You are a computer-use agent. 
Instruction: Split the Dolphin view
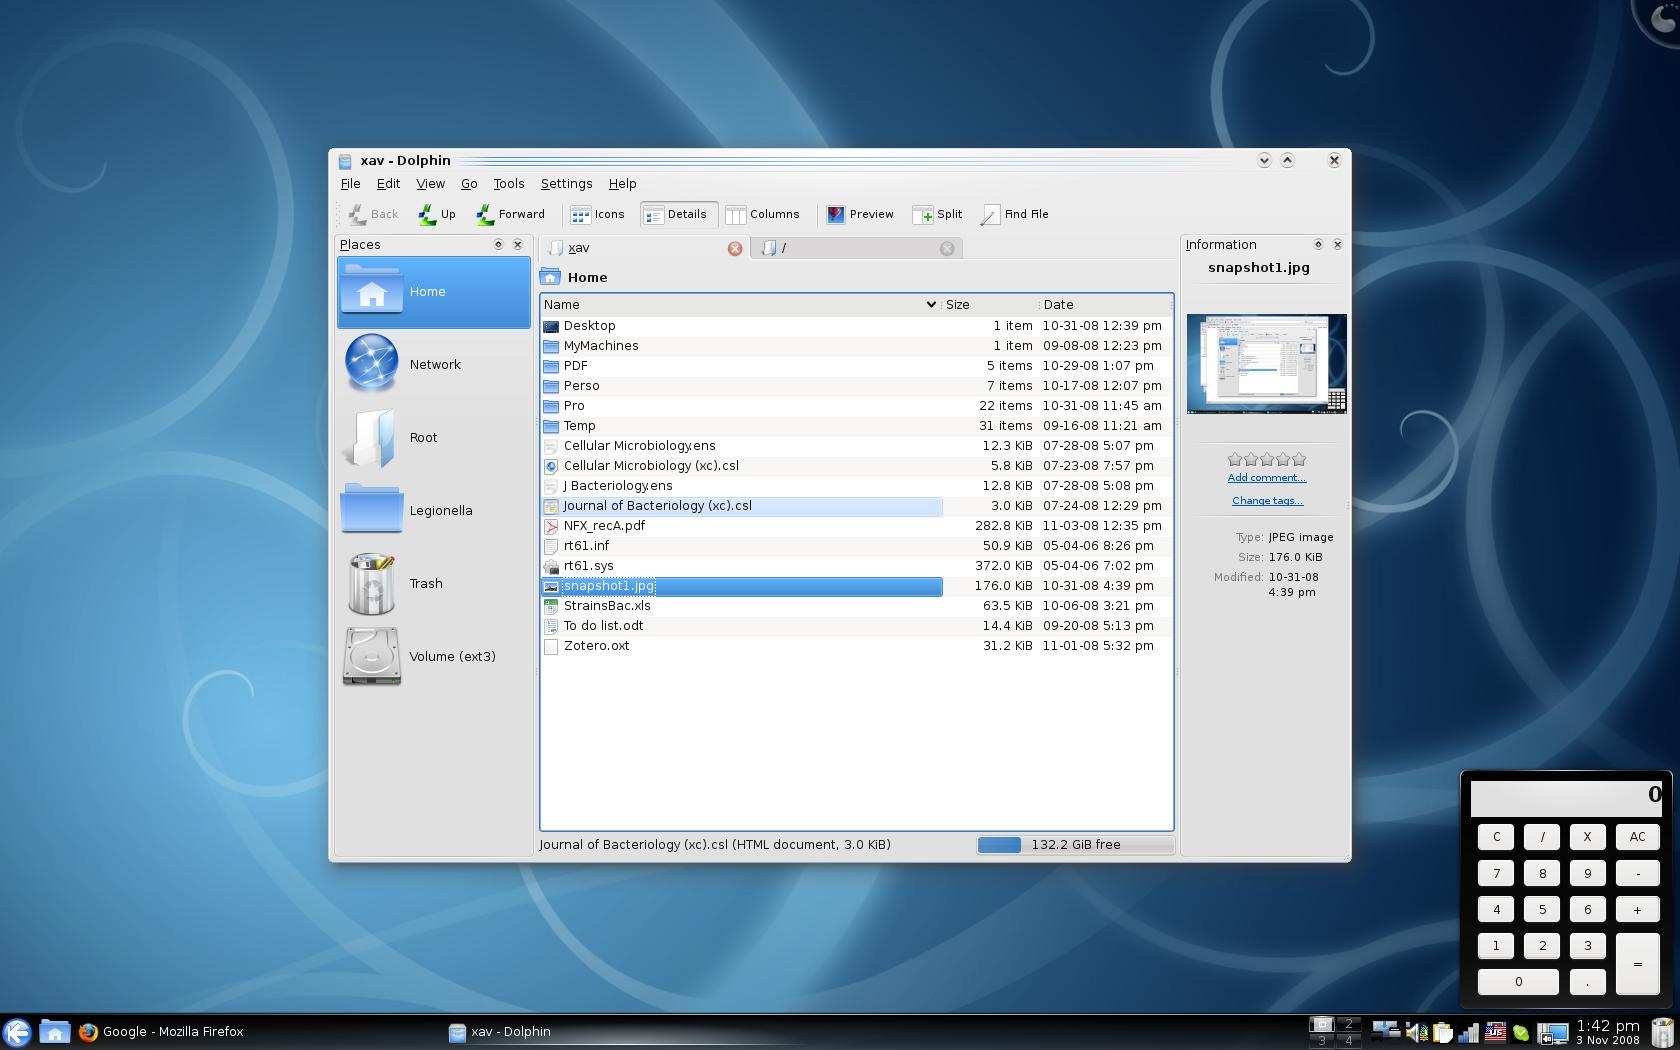tap(937, 214)
